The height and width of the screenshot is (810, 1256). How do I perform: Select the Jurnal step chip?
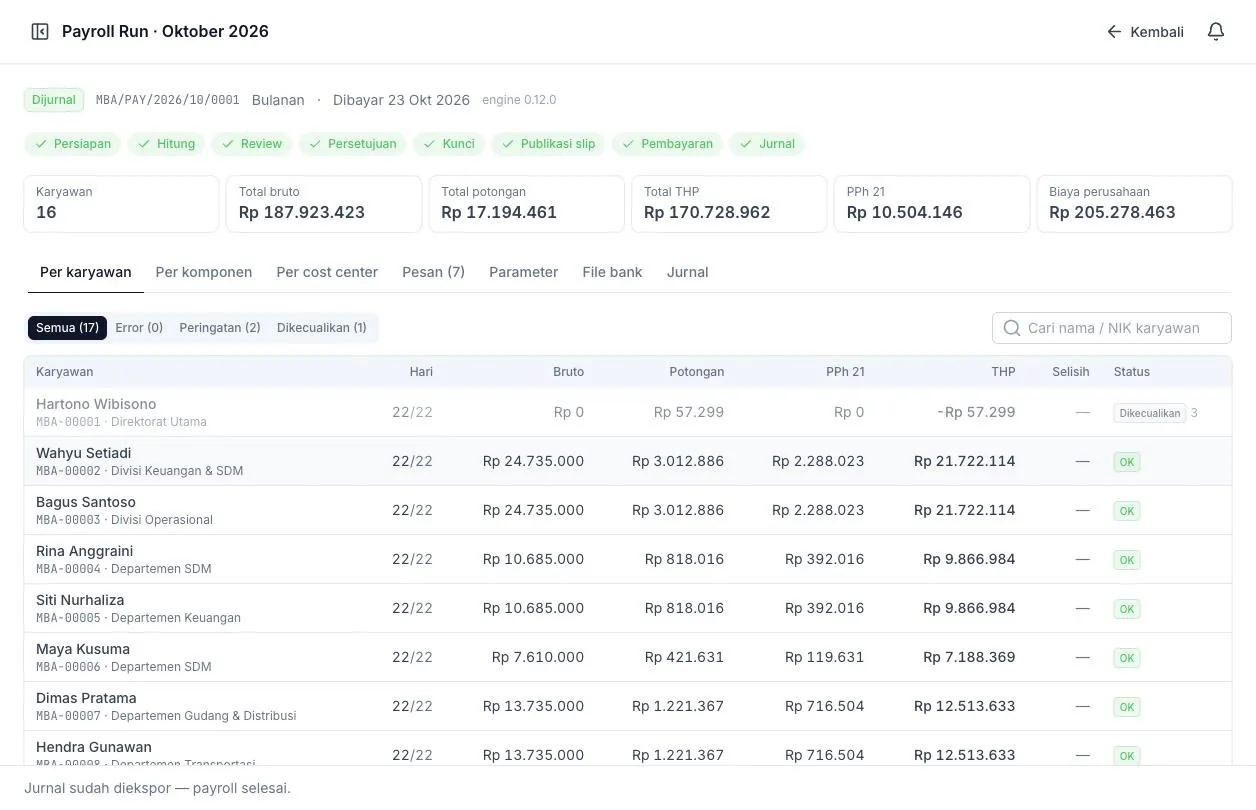coord(767,144)
